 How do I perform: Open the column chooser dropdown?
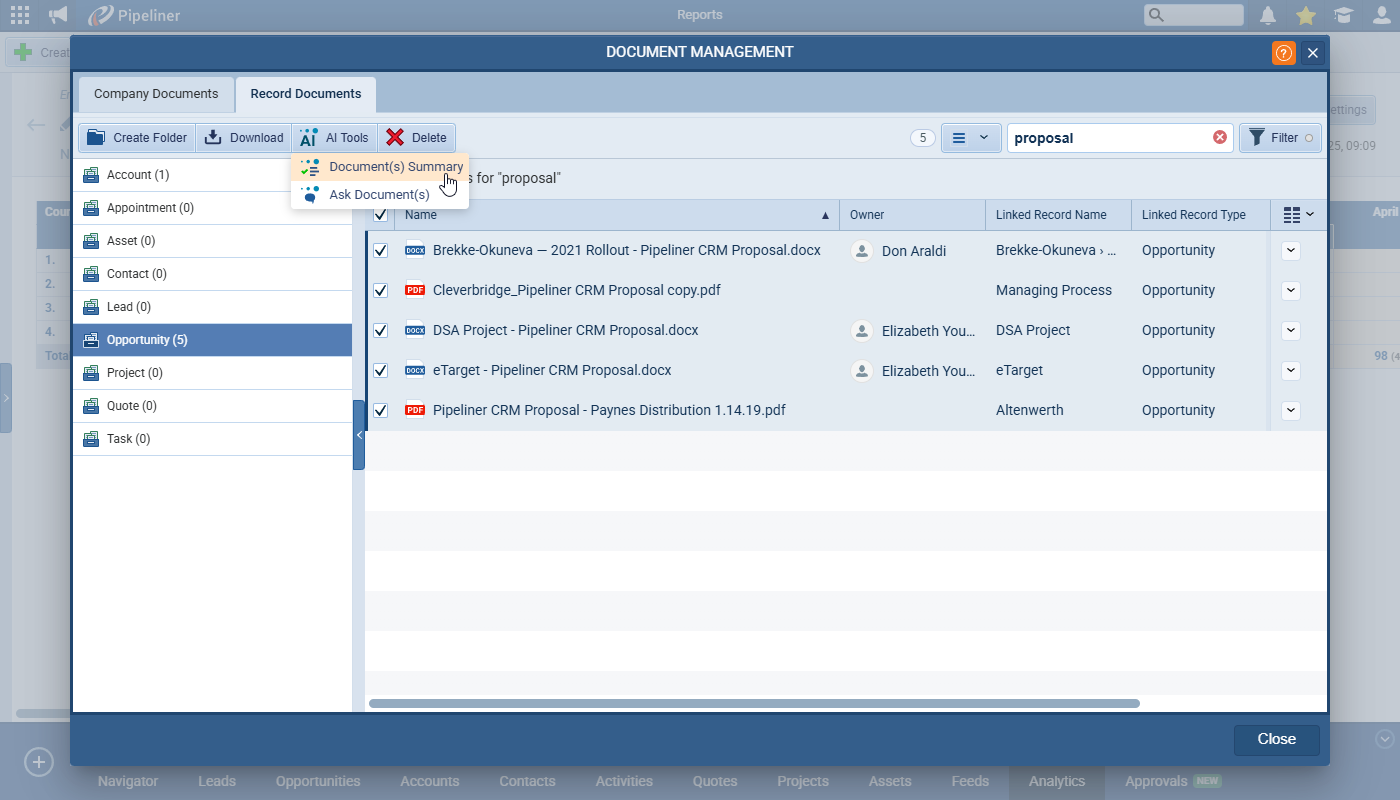[1298, 215]
